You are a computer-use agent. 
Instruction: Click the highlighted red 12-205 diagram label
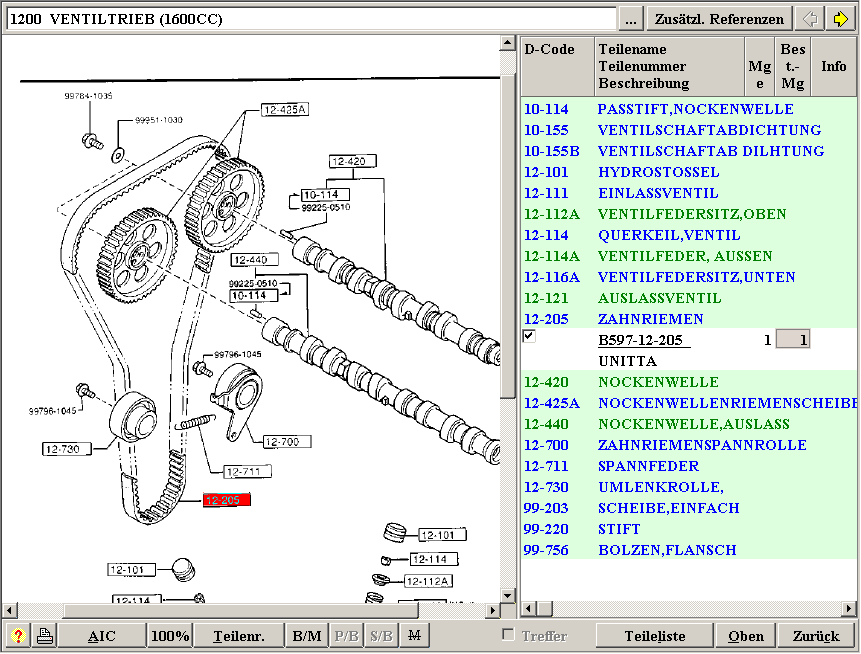point(226,500)
